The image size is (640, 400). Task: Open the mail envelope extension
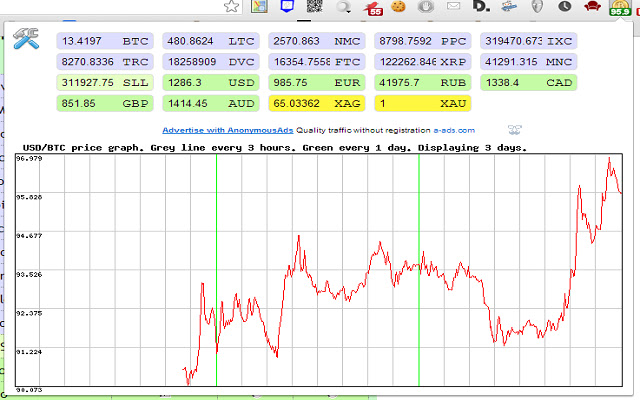click(x=453, y=6)
